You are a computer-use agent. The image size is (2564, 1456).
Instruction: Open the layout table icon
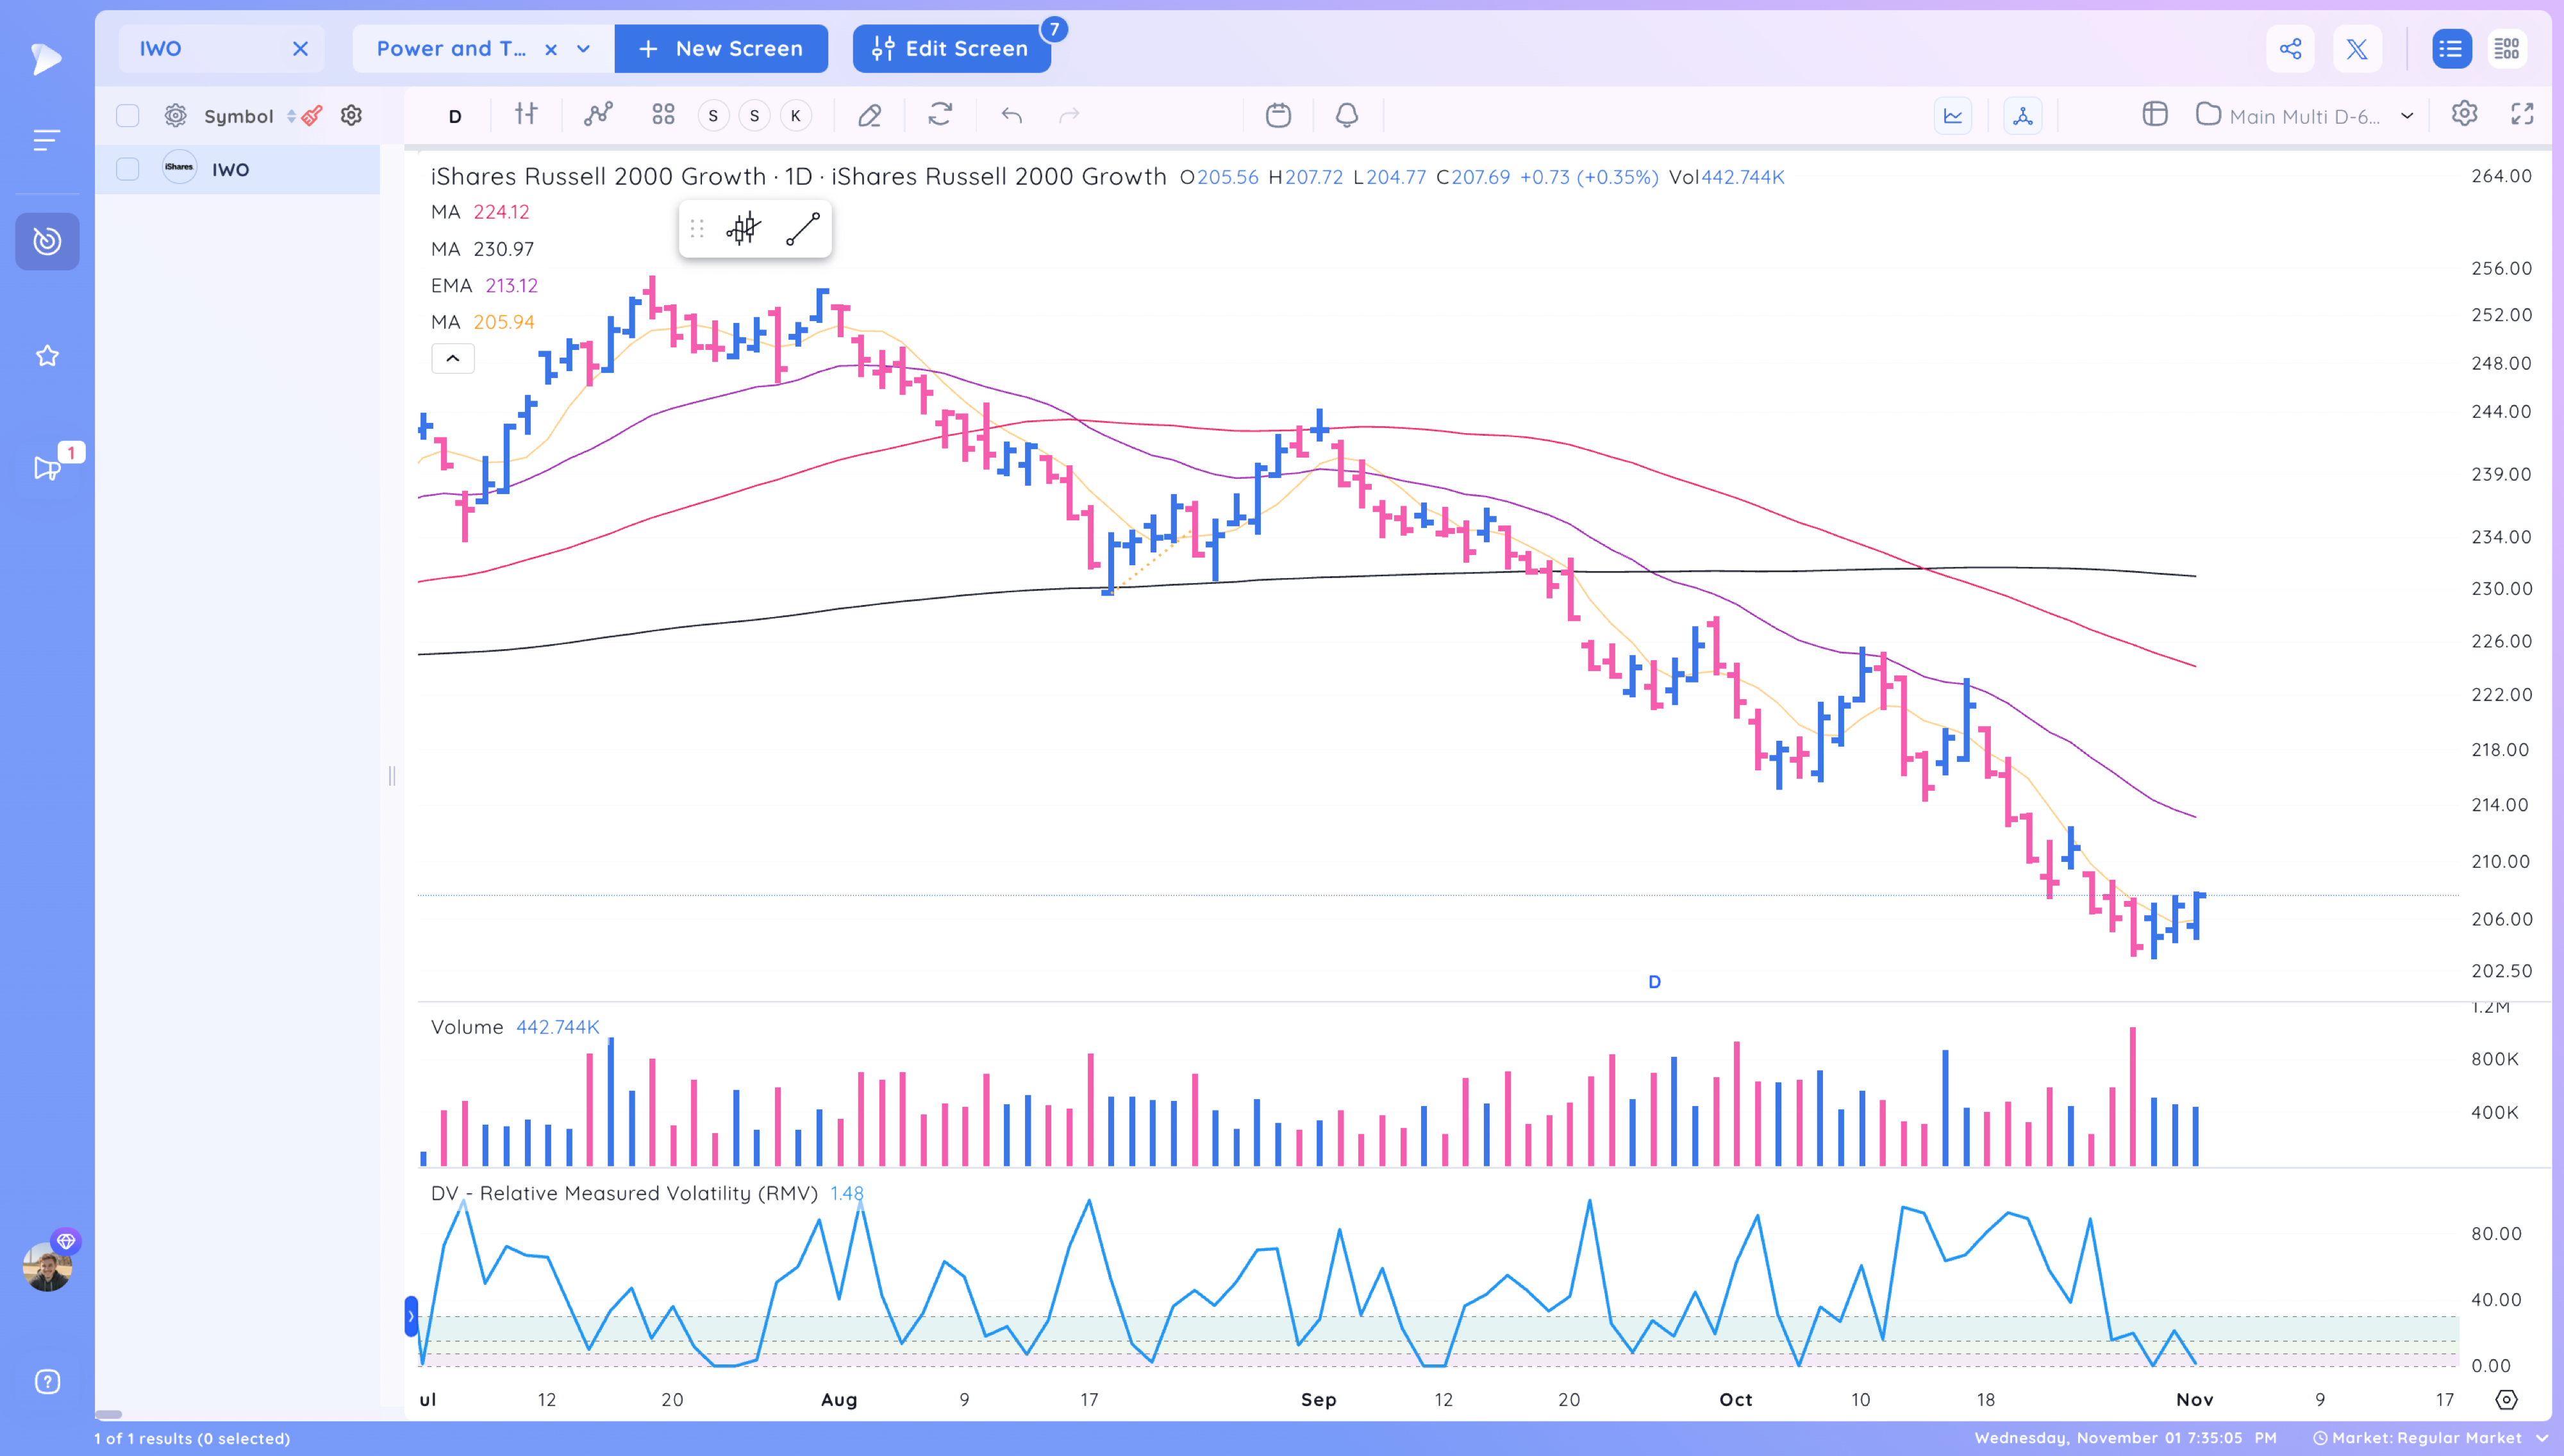tap(2155, 115)
